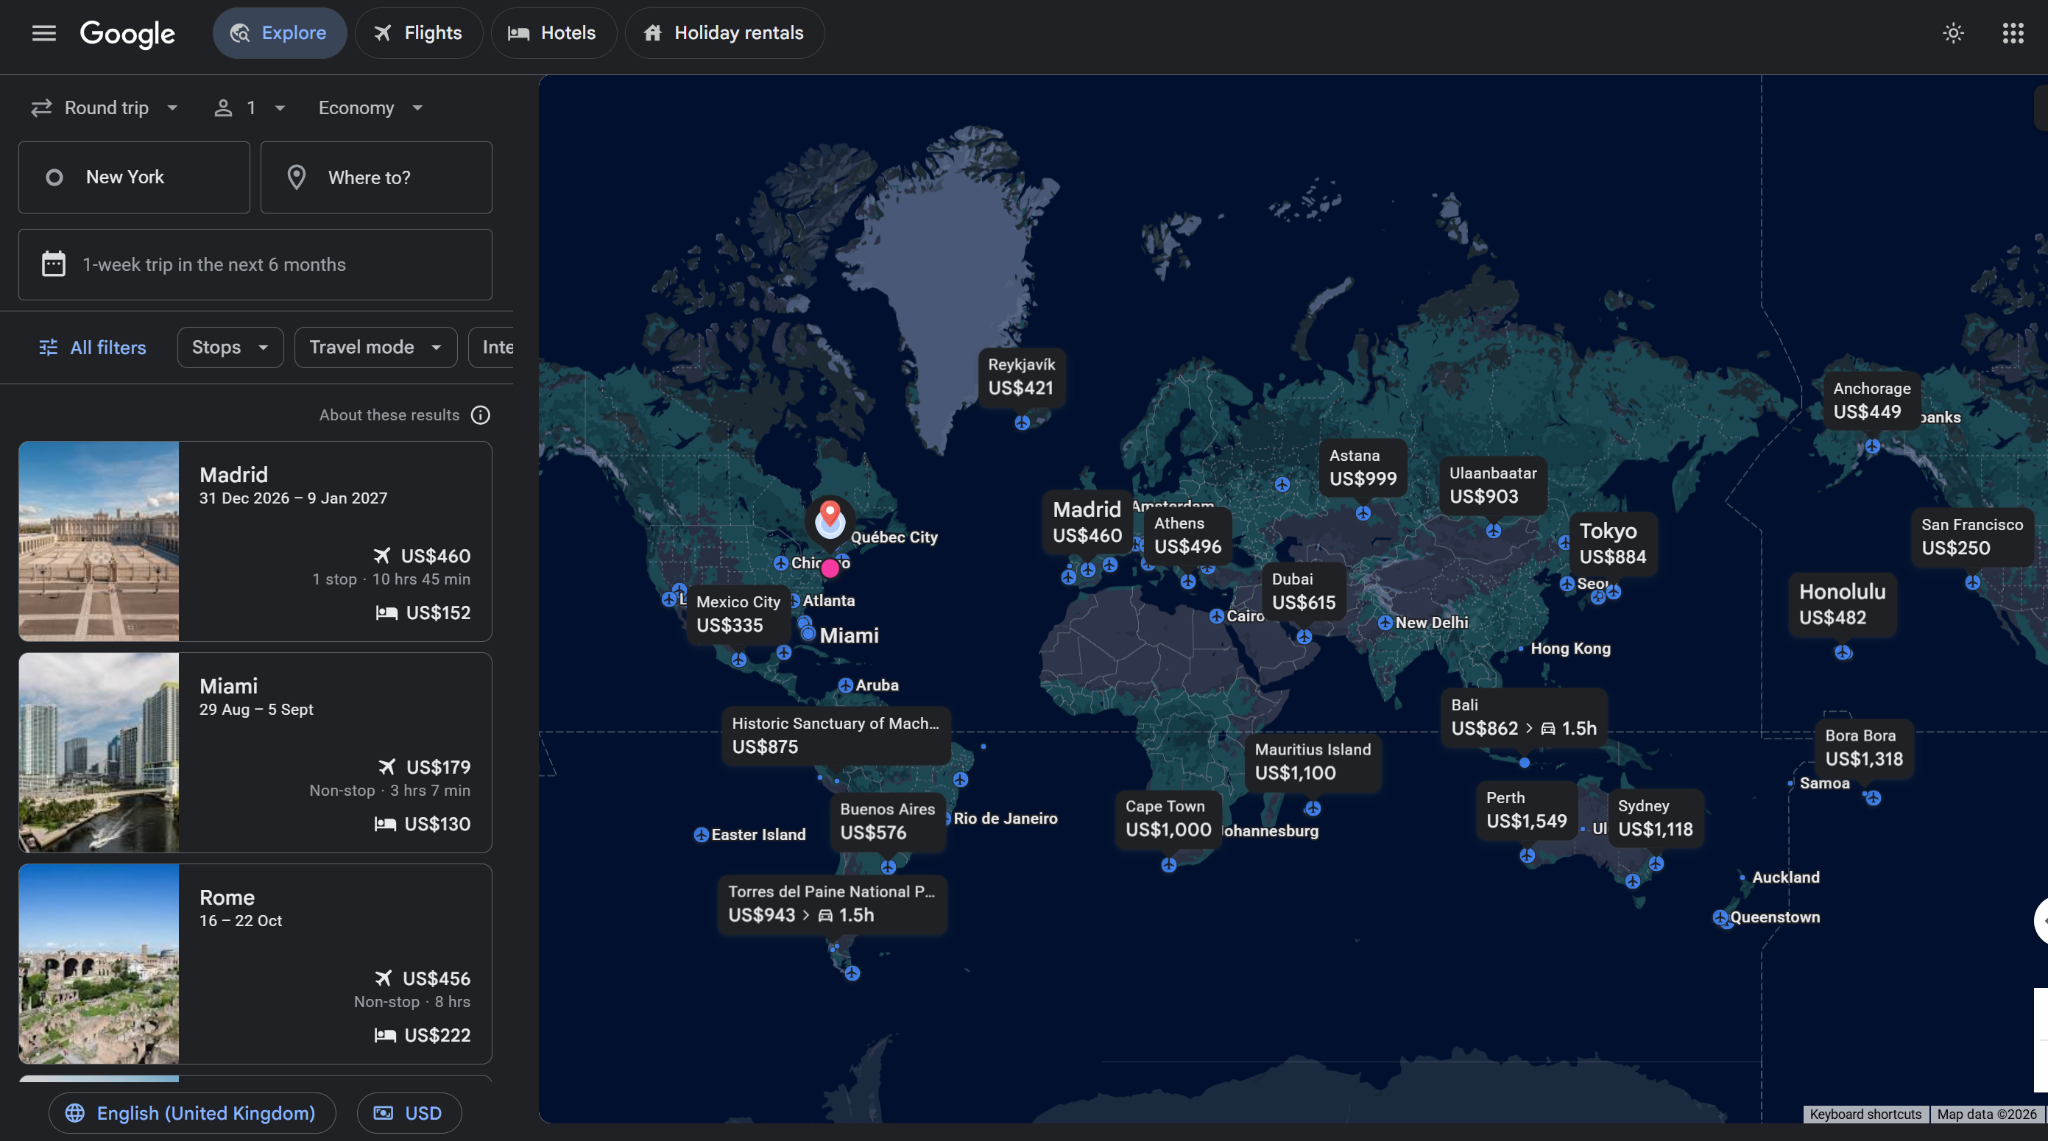The width and height of the screenshot is (2048, 1141).
Task: Click the Samoa map label
Action: 1824,784
